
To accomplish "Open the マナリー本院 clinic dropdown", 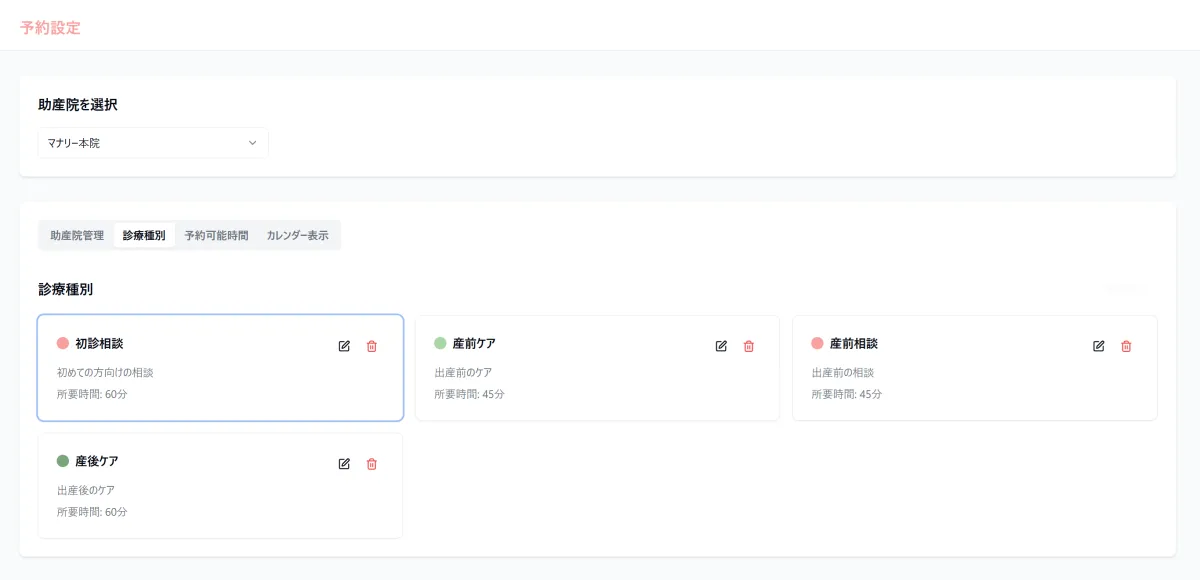I will pos(152,143).
